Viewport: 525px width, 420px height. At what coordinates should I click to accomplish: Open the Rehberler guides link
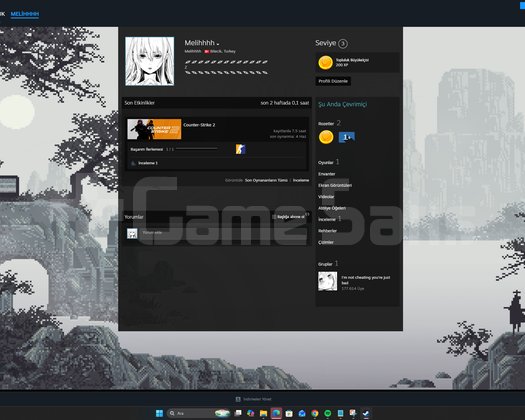click(x=327, y=231)
